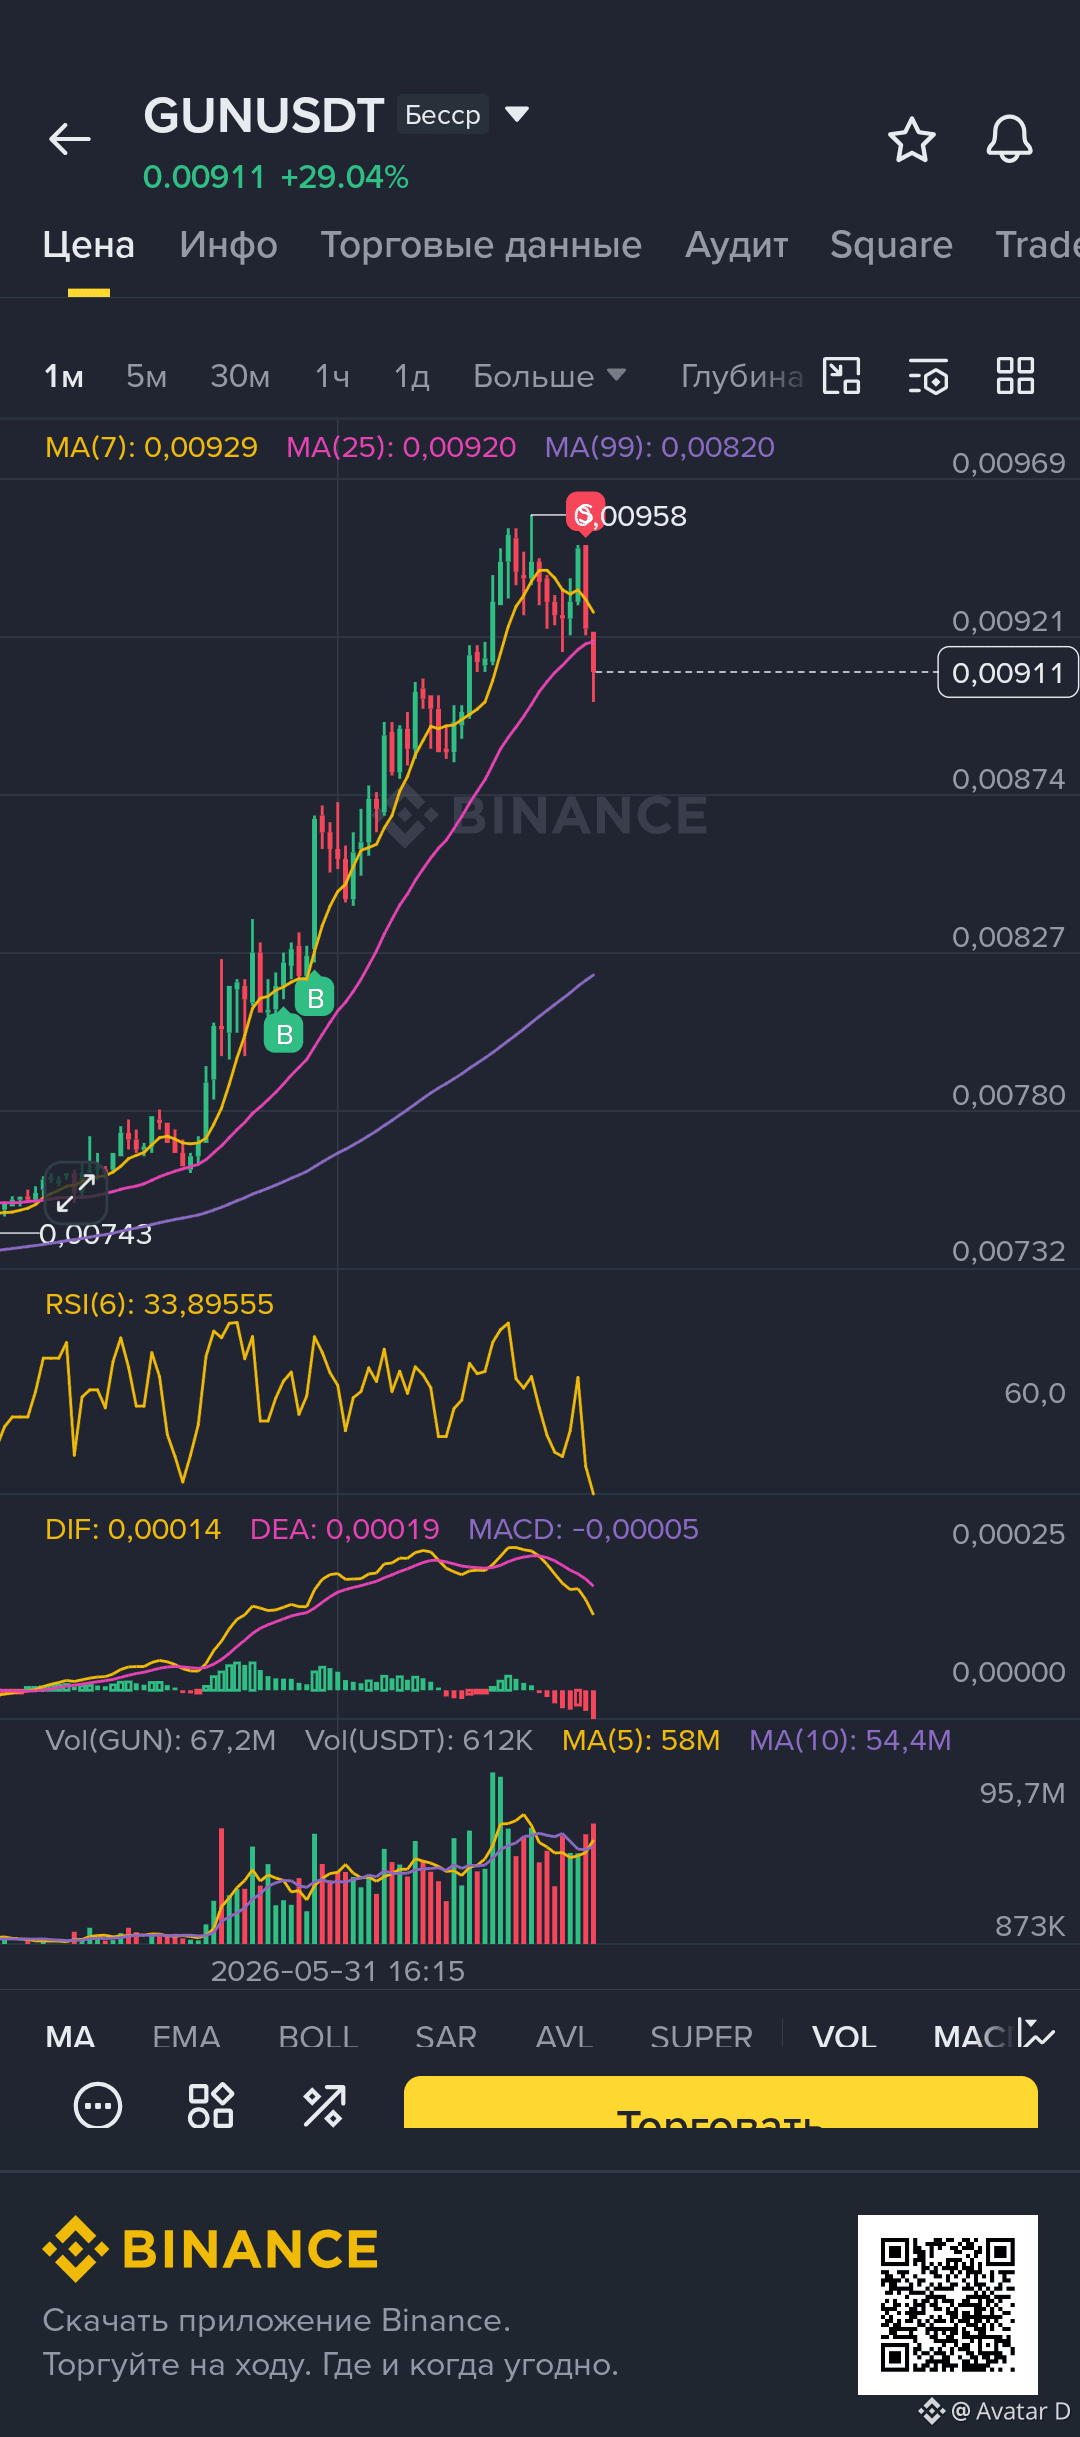Open the partially visible Trade tab
This screenshot has width=1080, height=2437.
[1037, 245]
